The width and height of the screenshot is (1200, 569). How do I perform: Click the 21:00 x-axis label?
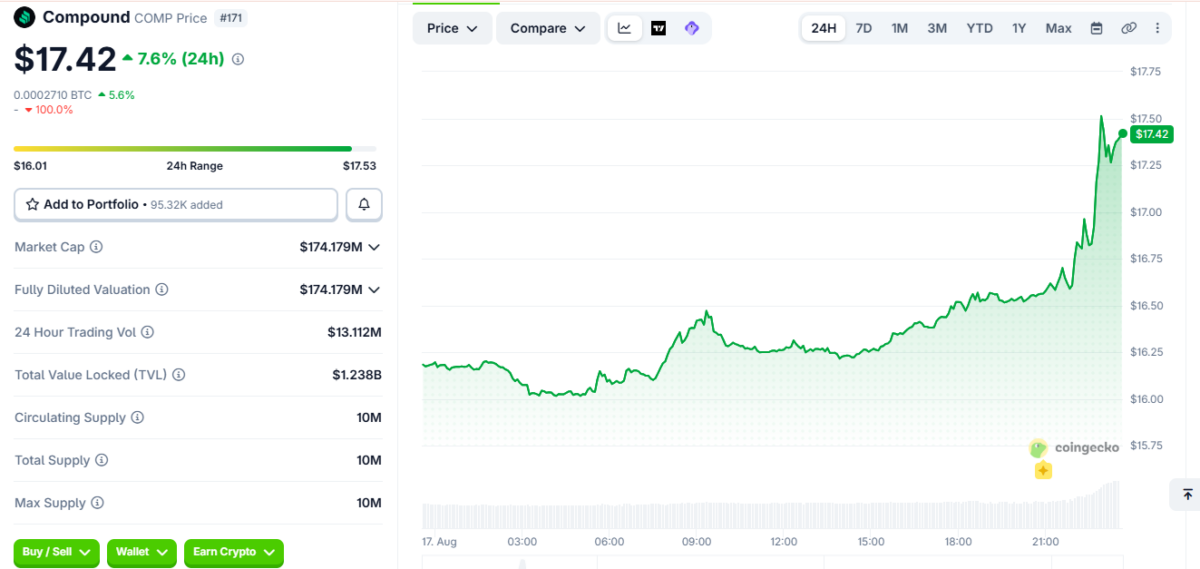(x=1045, y=542)
